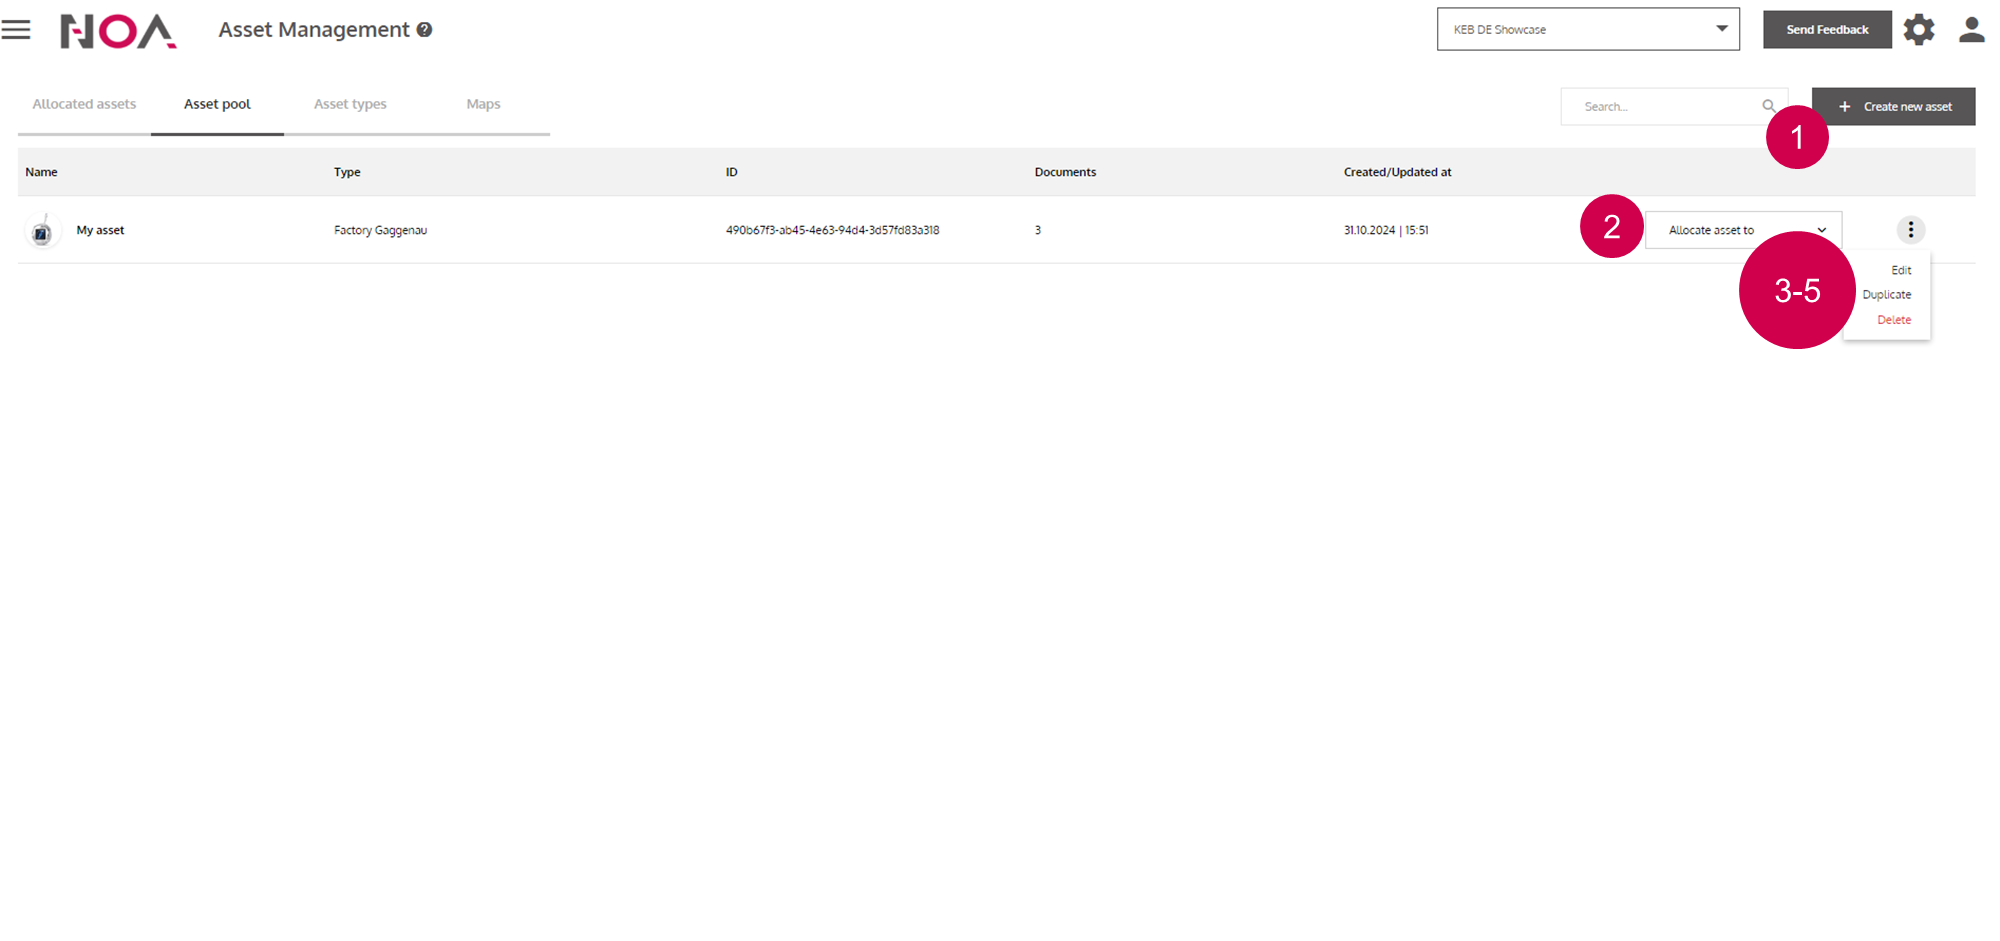Choose Edit from the context menu
2000x941 pixels.
click(1900, 270)
